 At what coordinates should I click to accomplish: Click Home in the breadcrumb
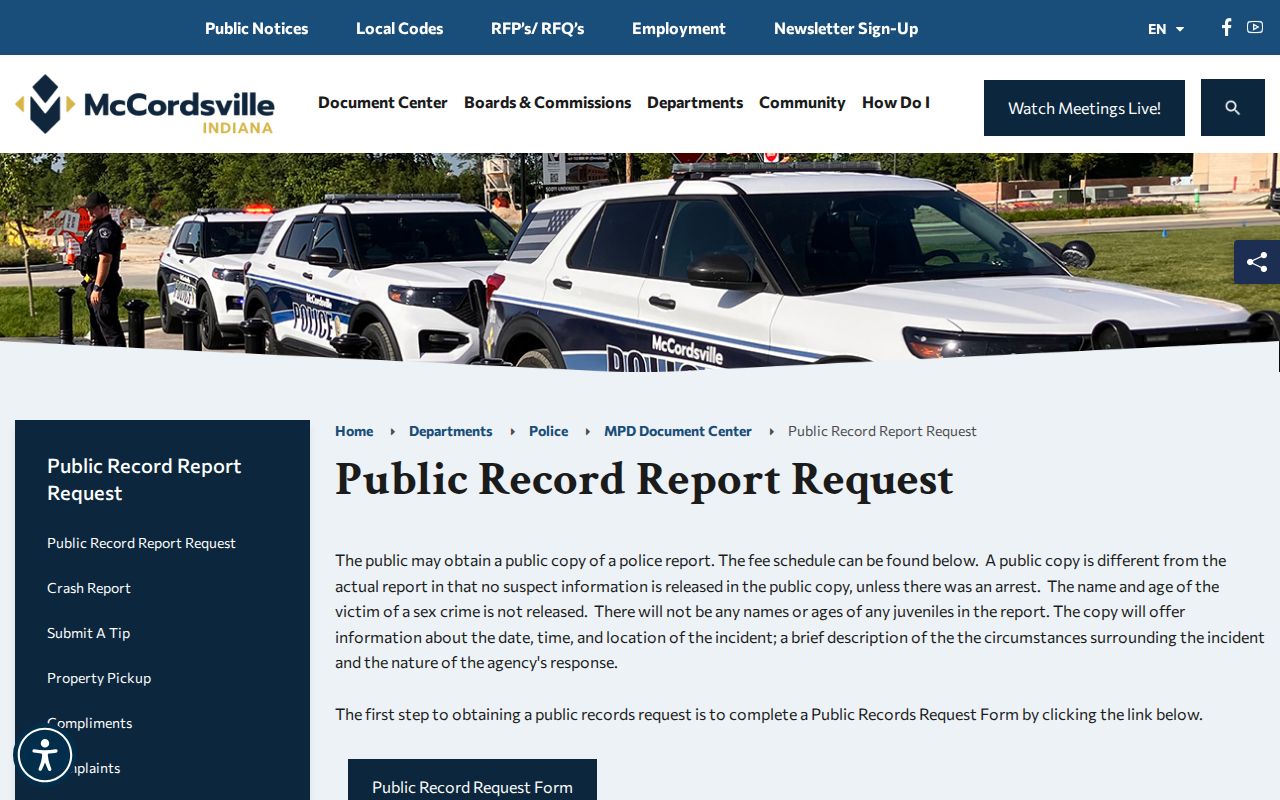(x=354, y=431)
